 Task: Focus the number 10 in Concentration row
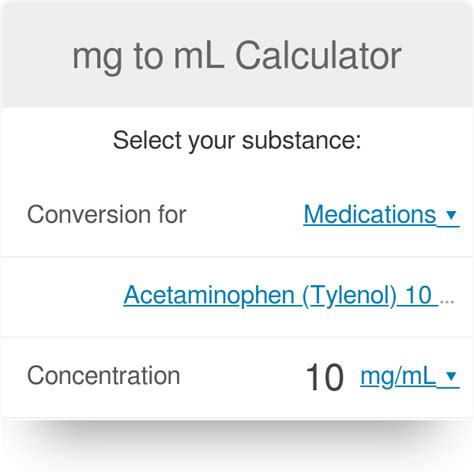[324, 377]
